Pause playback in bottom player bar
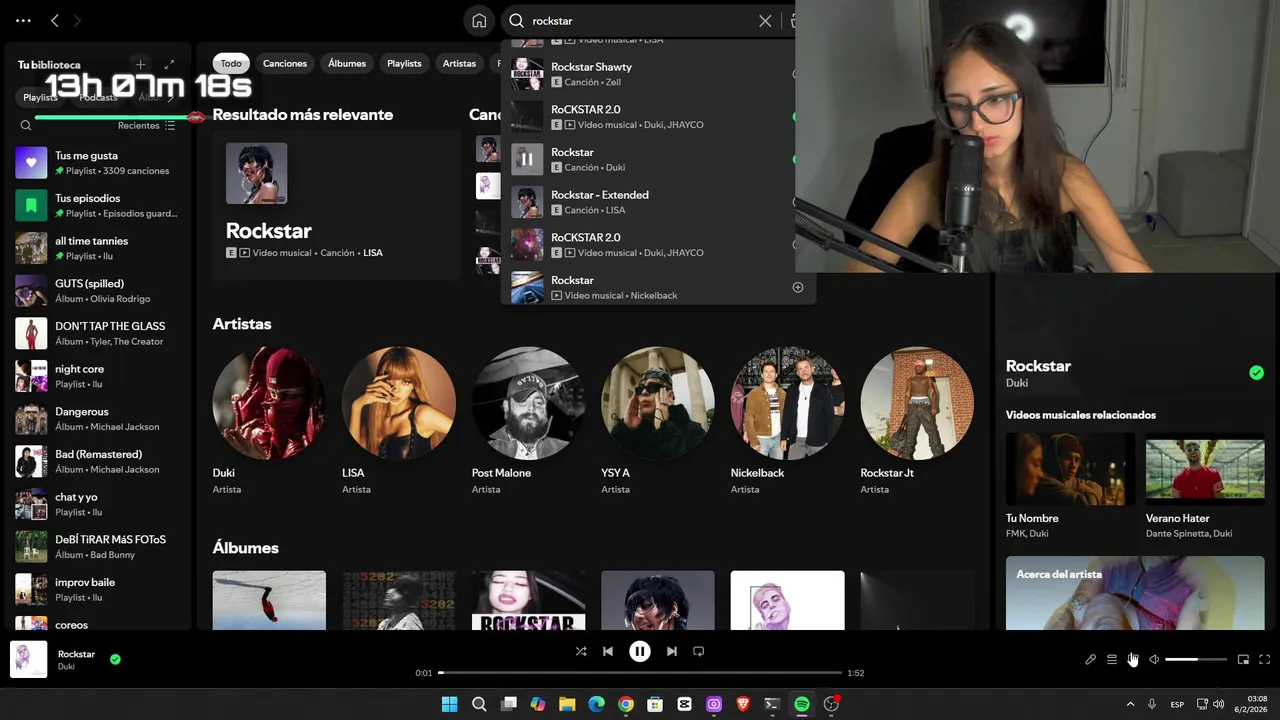Screen dimensions: 1280x720 tap(640, 651)
